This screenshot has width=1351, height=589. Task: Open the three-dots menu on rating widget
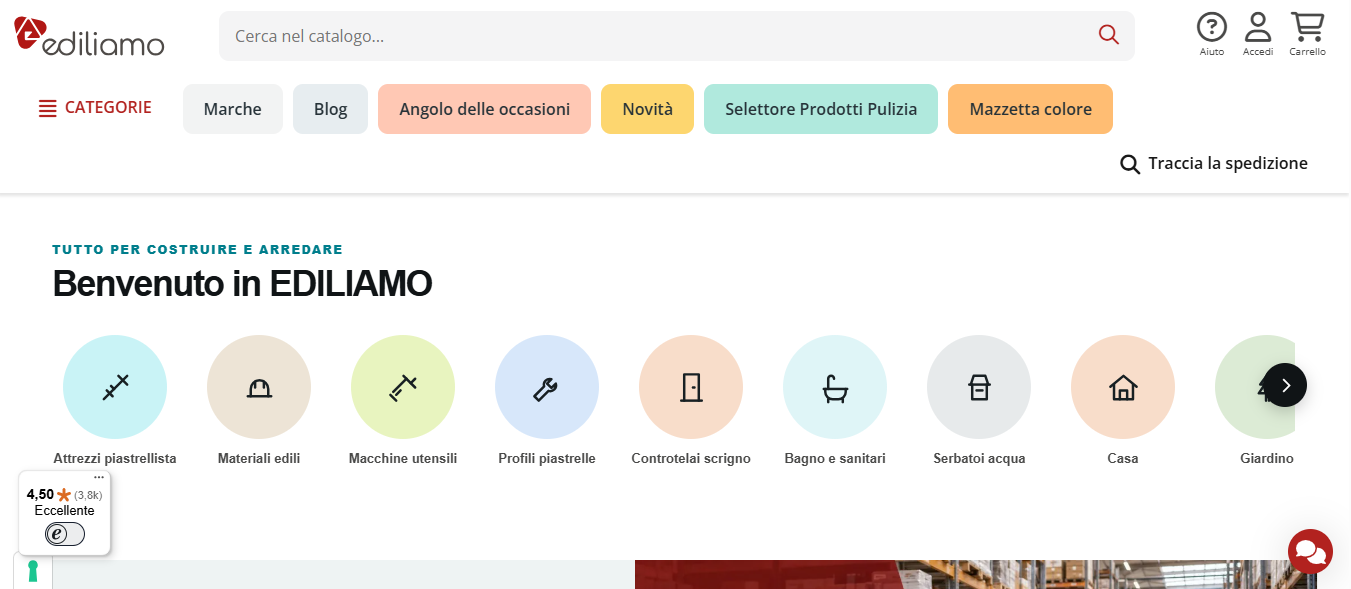pos(99,478)
